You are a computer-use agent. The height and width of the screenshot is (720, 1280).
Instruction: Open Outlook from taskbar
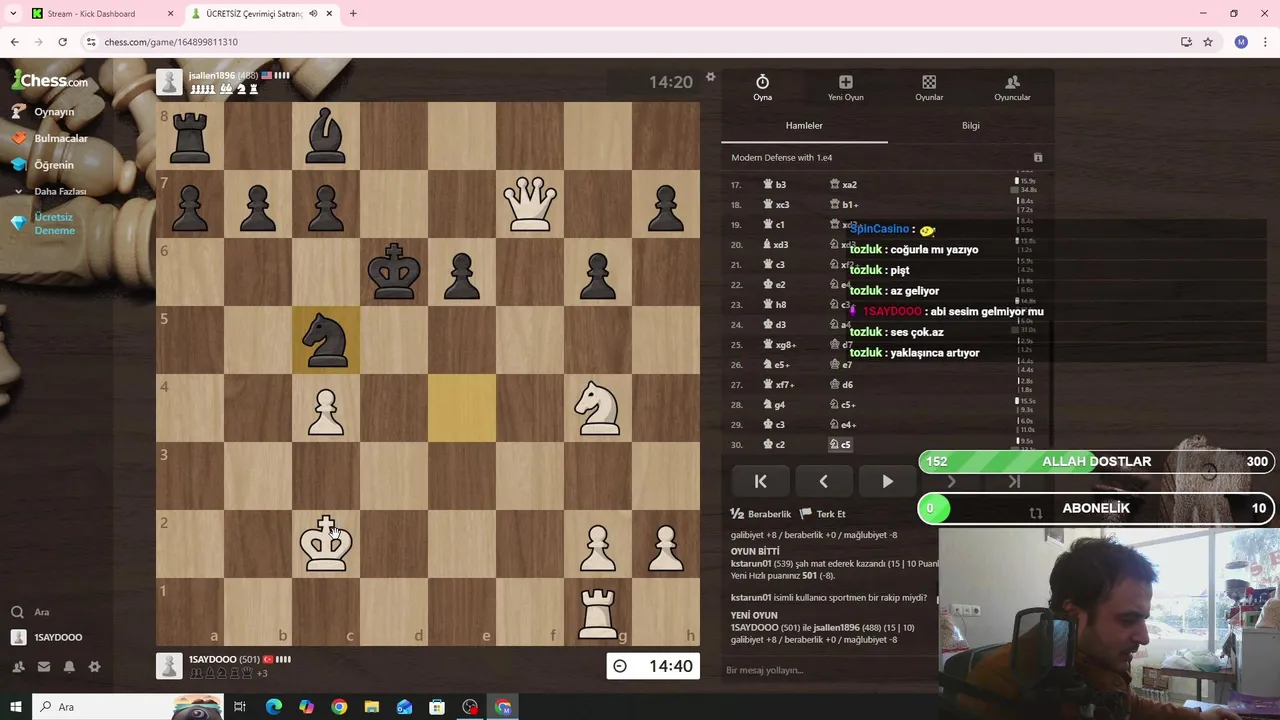pos(404,707)
